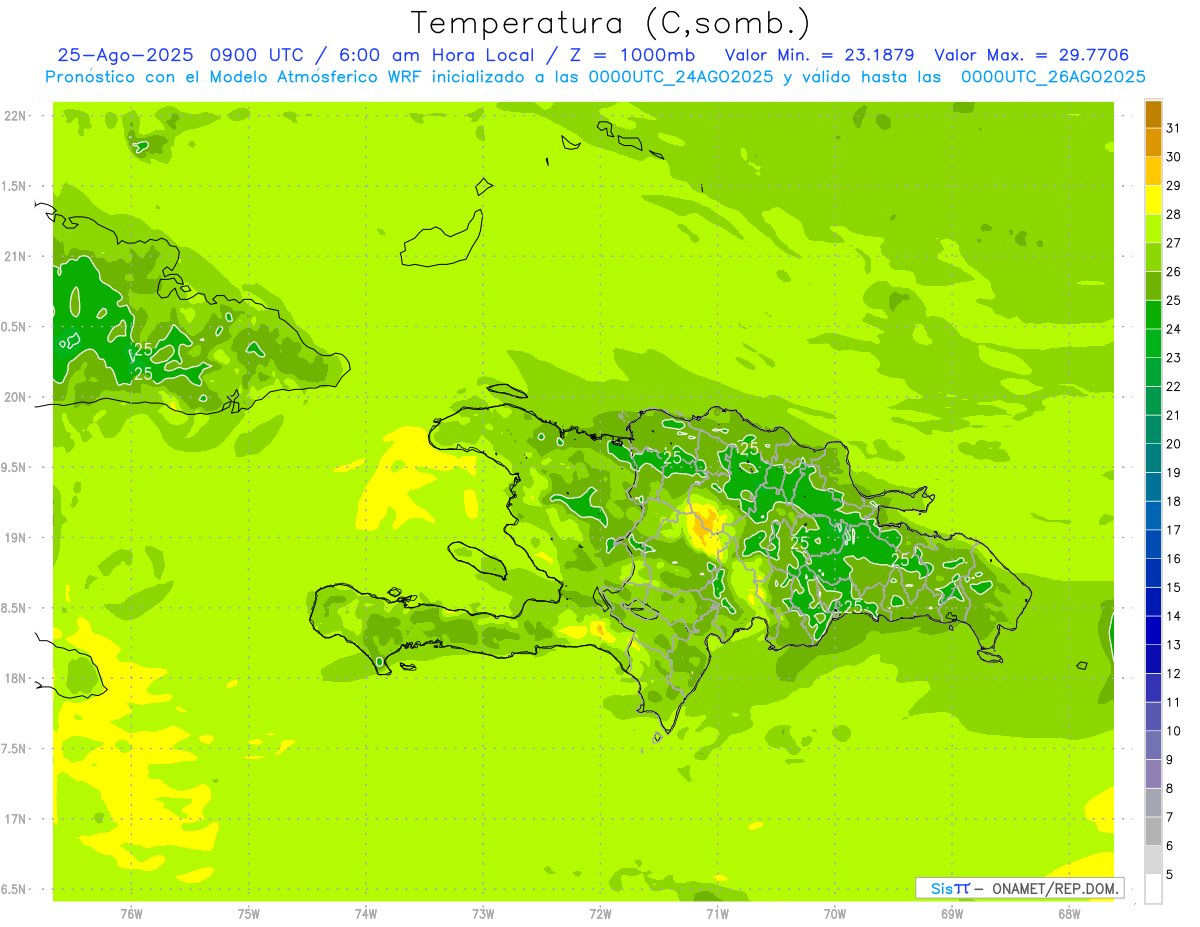Screen dimensions: 1200x927
Task: Pick the green legend swatch between 23 and 24
Action: click(1153, 343)
